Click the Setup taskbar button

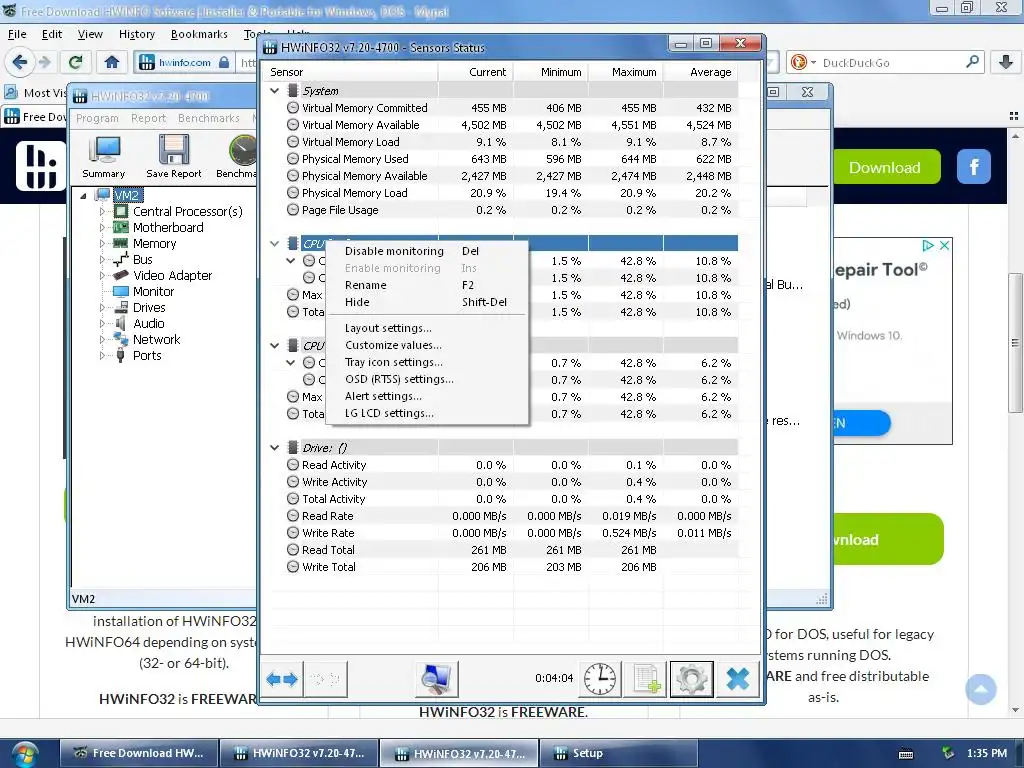(618, 754)
